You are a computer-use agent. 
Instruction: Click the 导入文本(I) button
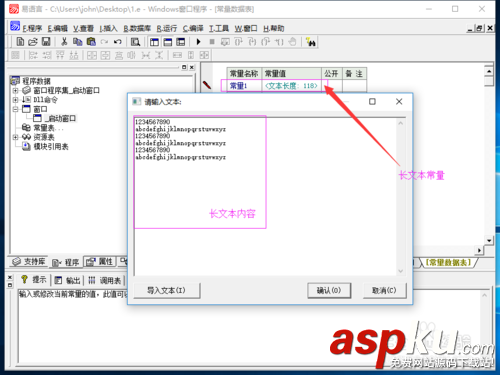(x=167, y=290)
